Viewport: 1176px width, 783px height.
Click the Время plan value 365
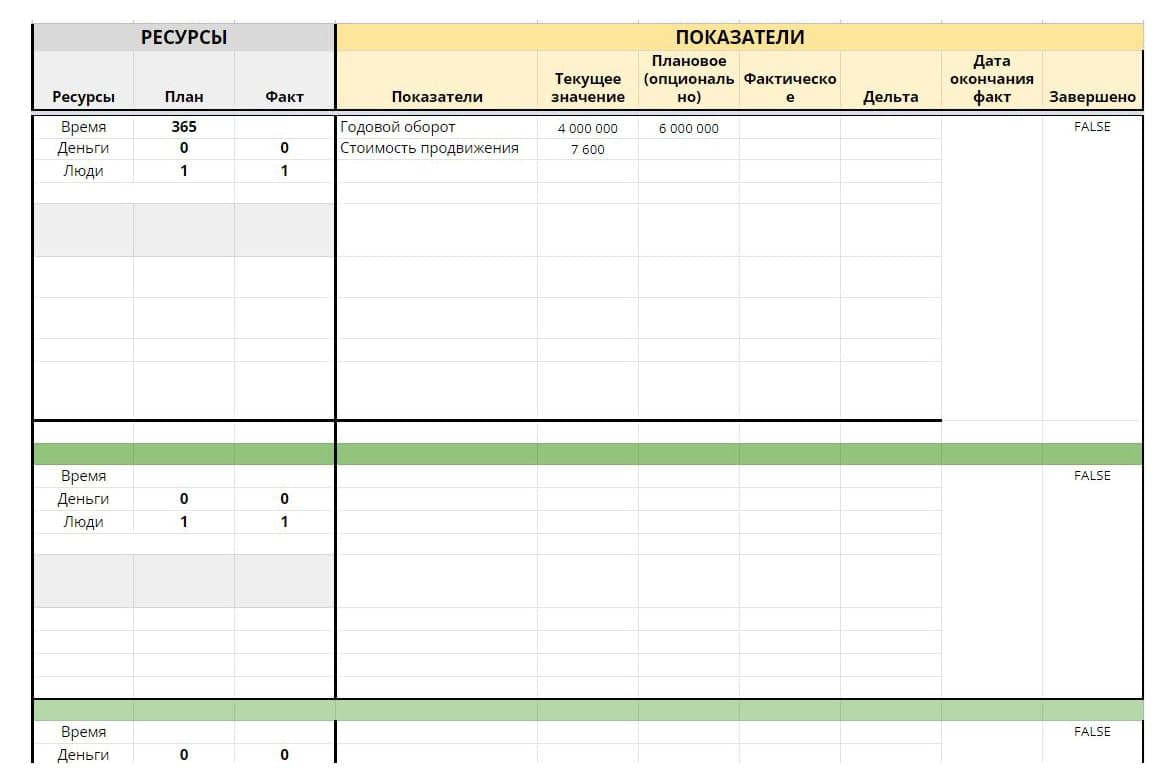pos(184,127)
